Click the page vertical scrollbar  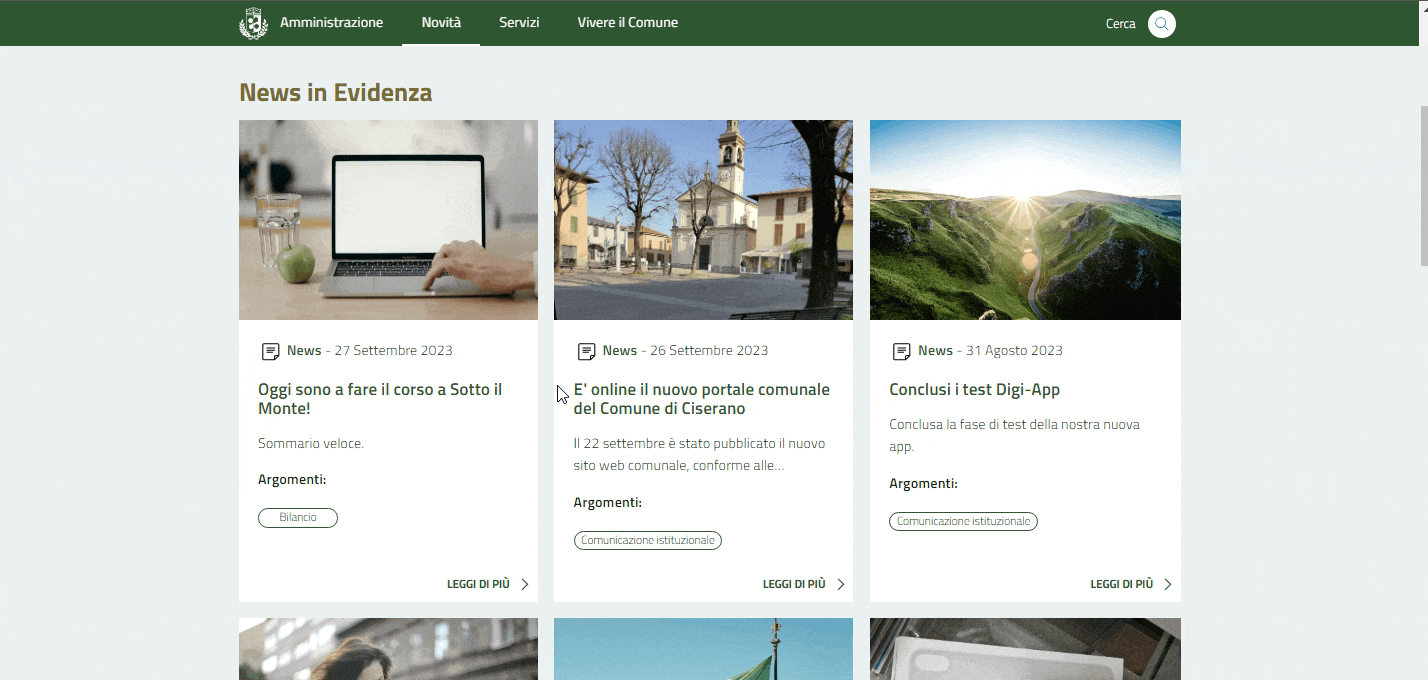(x=1424, y=185)
